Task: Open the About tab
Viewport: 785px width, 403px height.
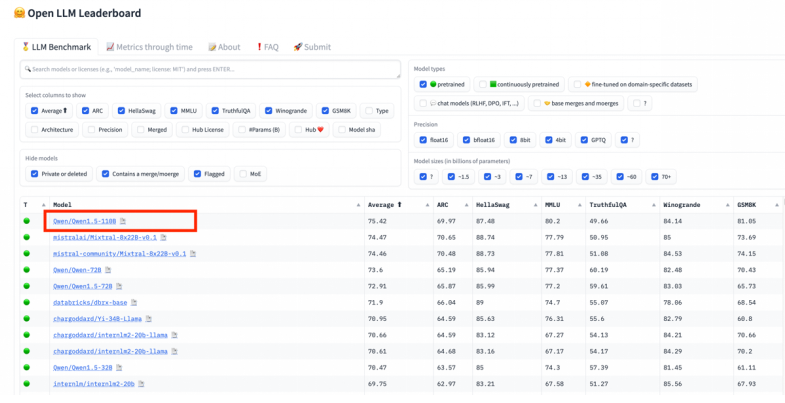Action: [x=224, y=47]
